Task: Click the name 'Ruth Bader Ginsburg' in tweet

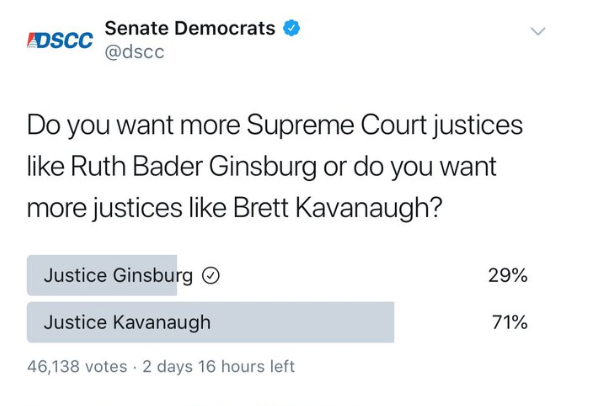Action: 194,167
